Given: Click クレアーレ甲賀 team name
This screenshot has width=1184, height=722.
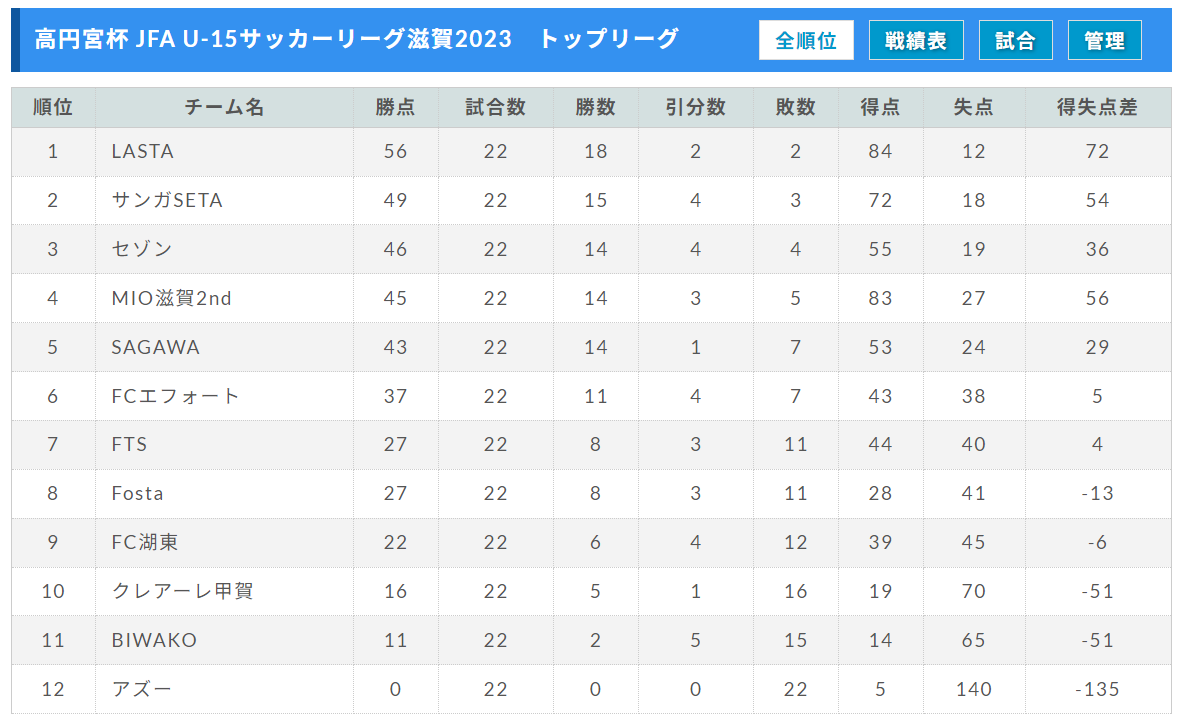Looking at the screenshot, I should (182, 591).
